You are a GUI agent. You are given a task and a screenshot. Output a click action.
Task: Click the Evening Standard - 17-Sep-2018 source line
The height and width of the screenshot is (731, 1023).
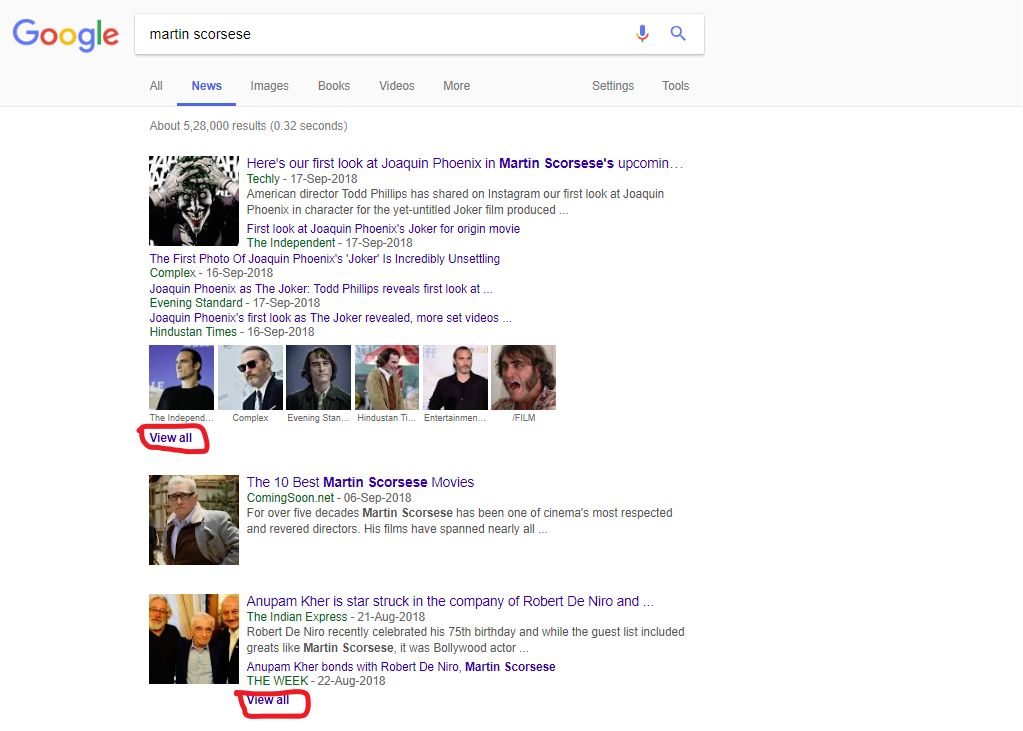(x=235, y=303)
